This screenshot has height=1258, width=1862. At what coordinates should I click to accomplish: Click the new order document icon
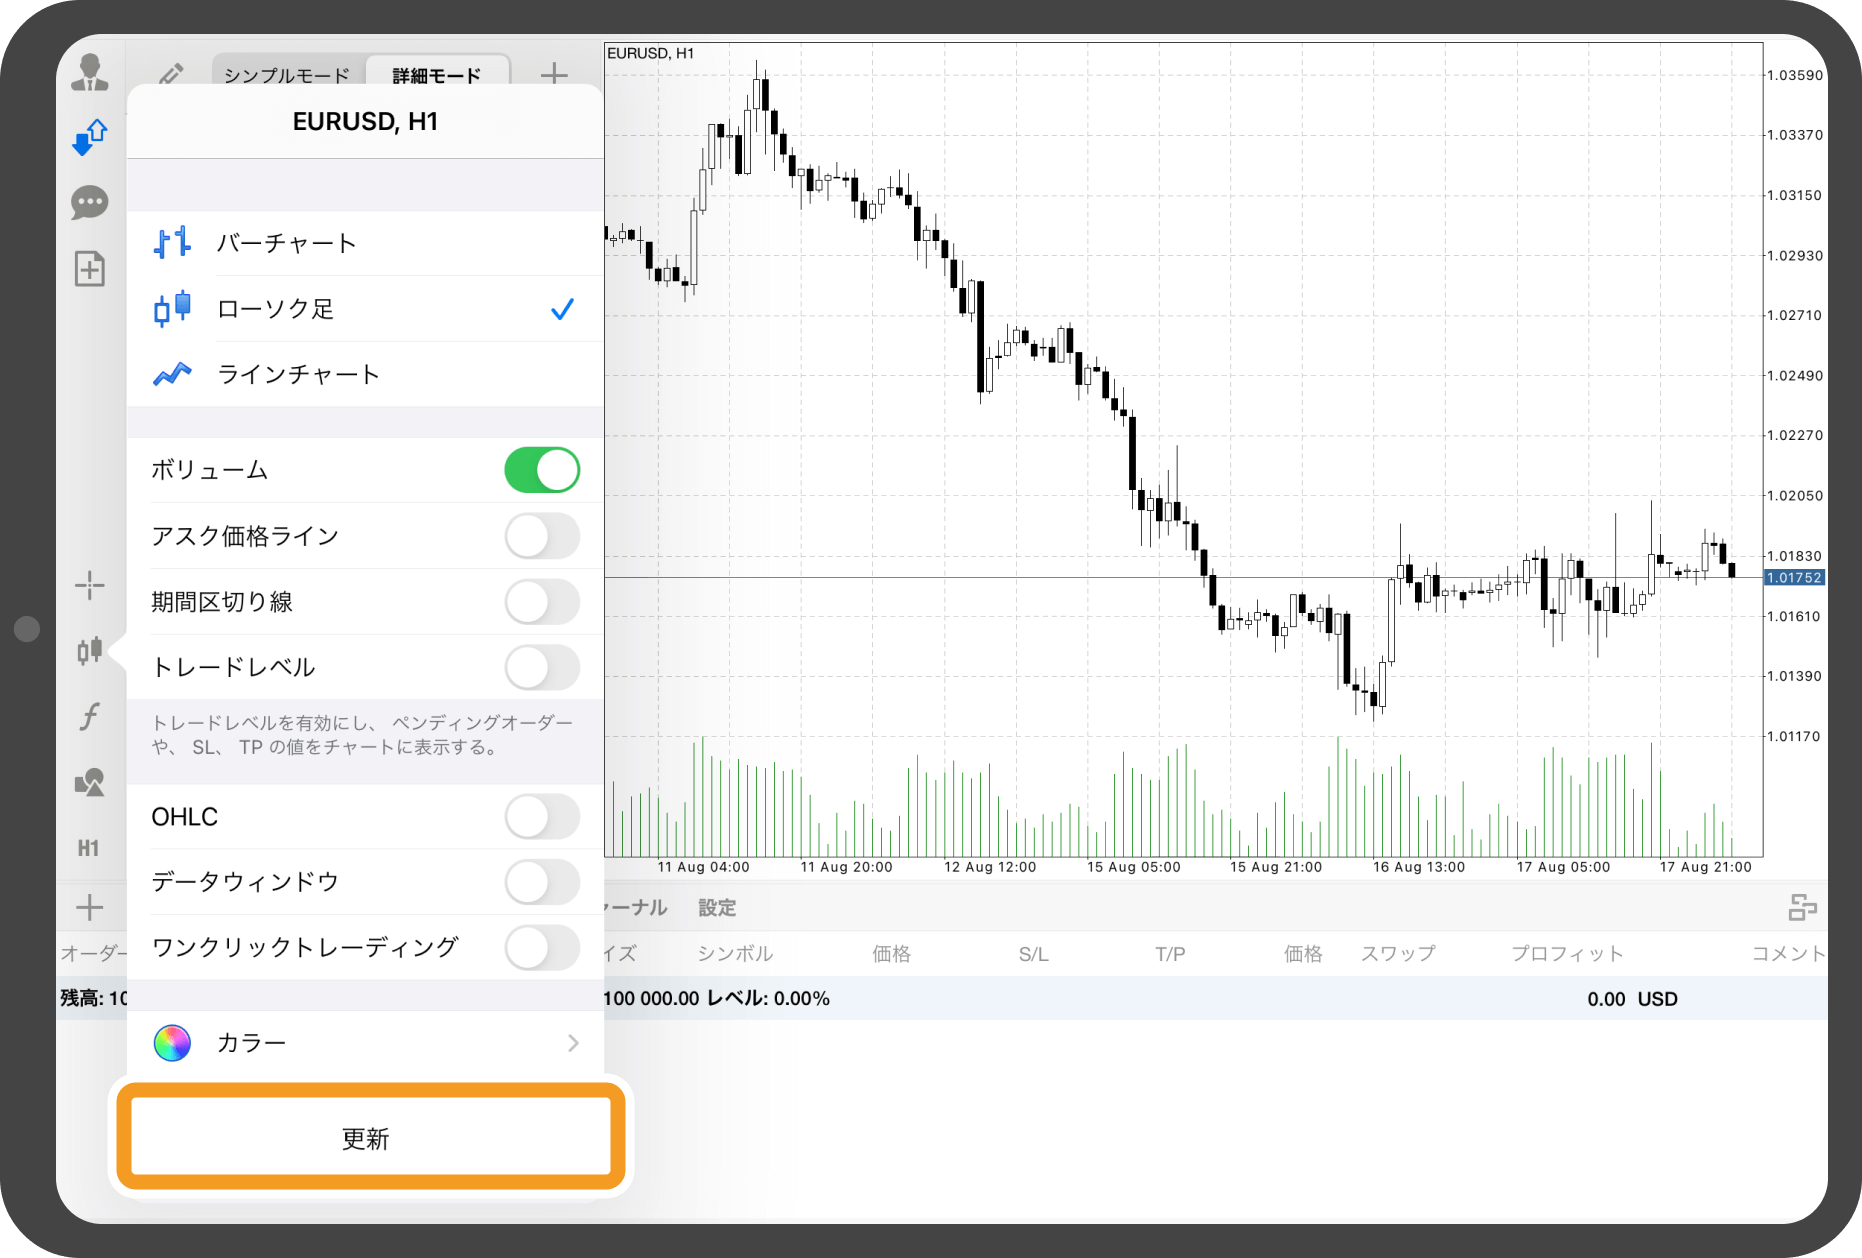pyautogui.click(x=90, y=268)
